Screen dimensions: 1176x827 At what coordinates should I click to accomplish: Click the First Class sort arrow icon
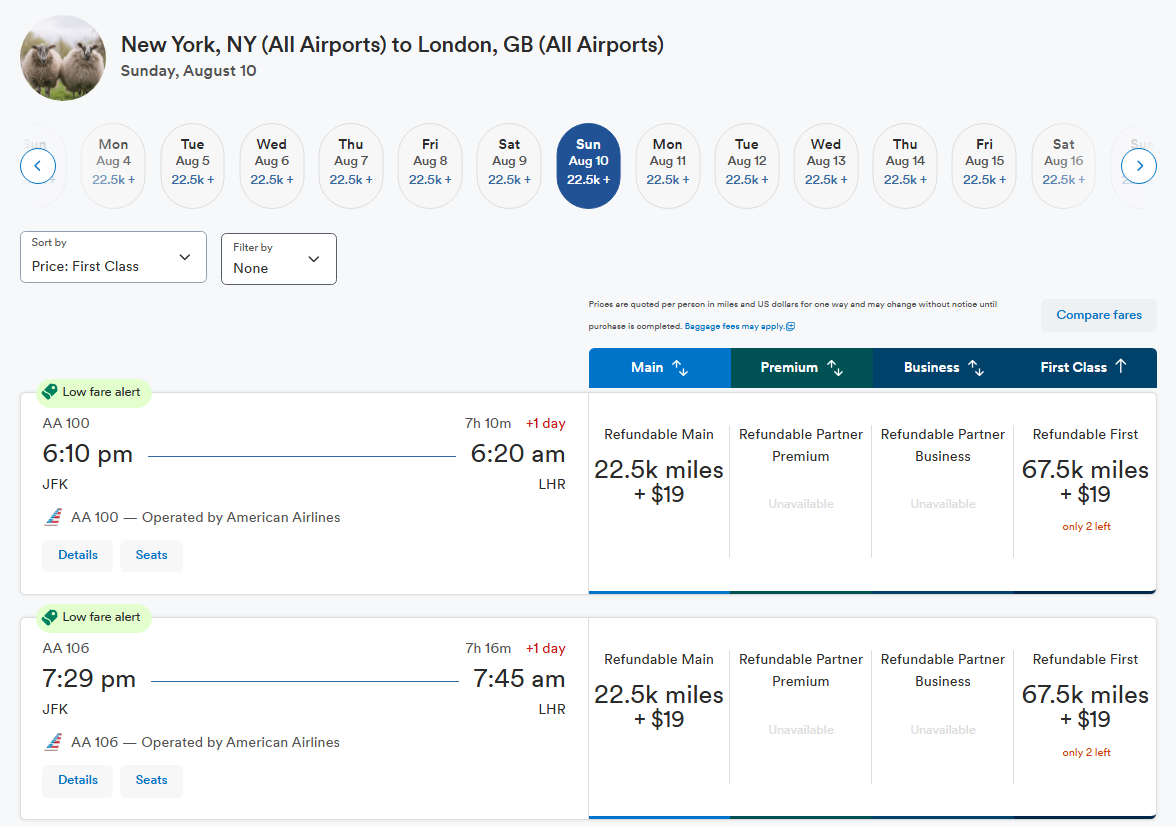point(1120,366)
